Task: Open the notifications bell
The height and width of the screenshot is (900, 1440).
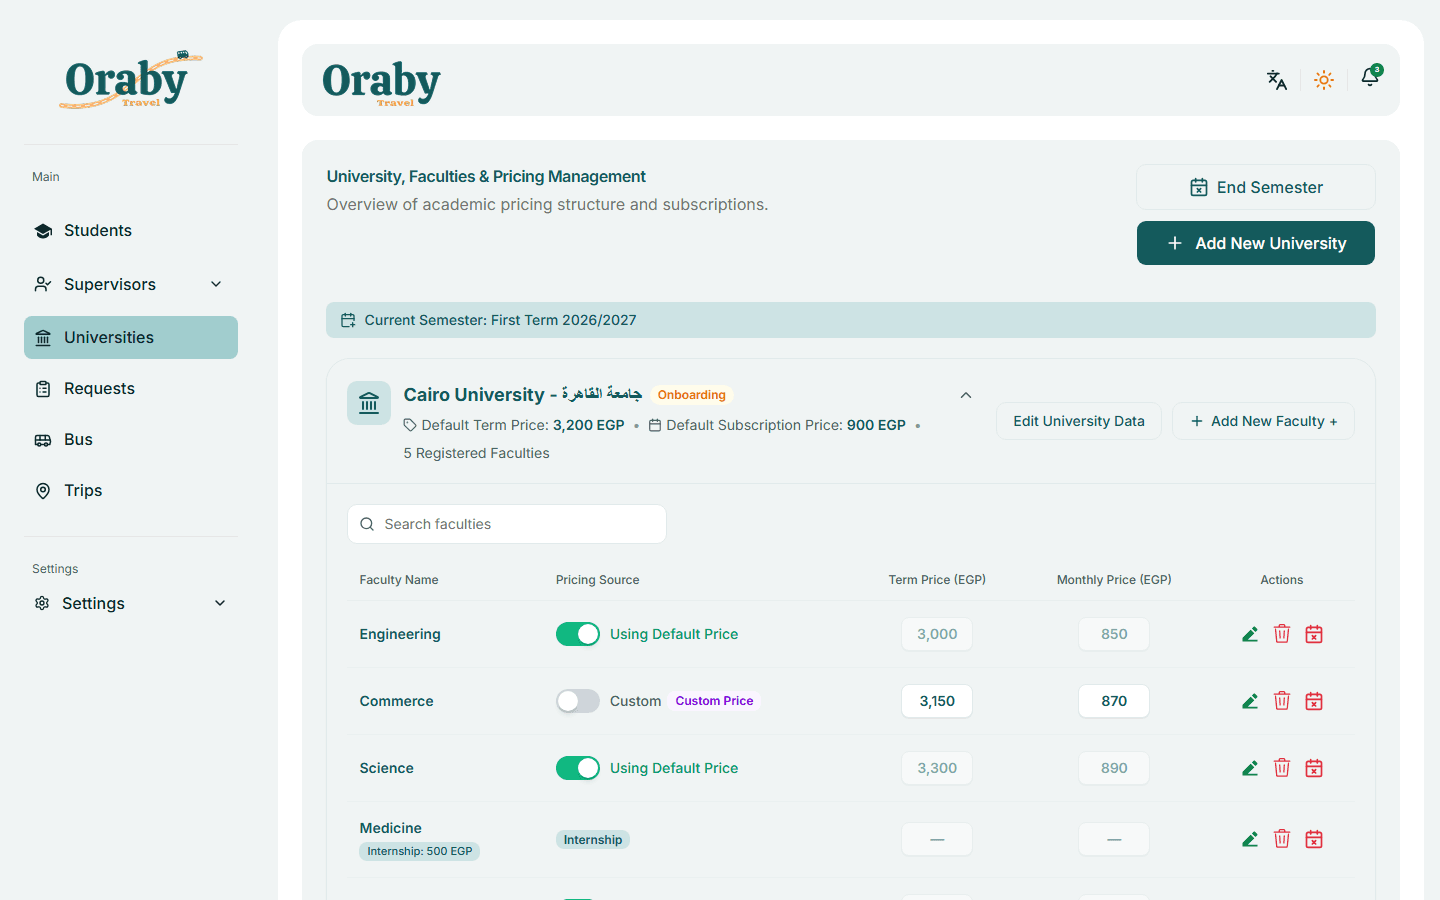Action: (x=1370, y=78)
